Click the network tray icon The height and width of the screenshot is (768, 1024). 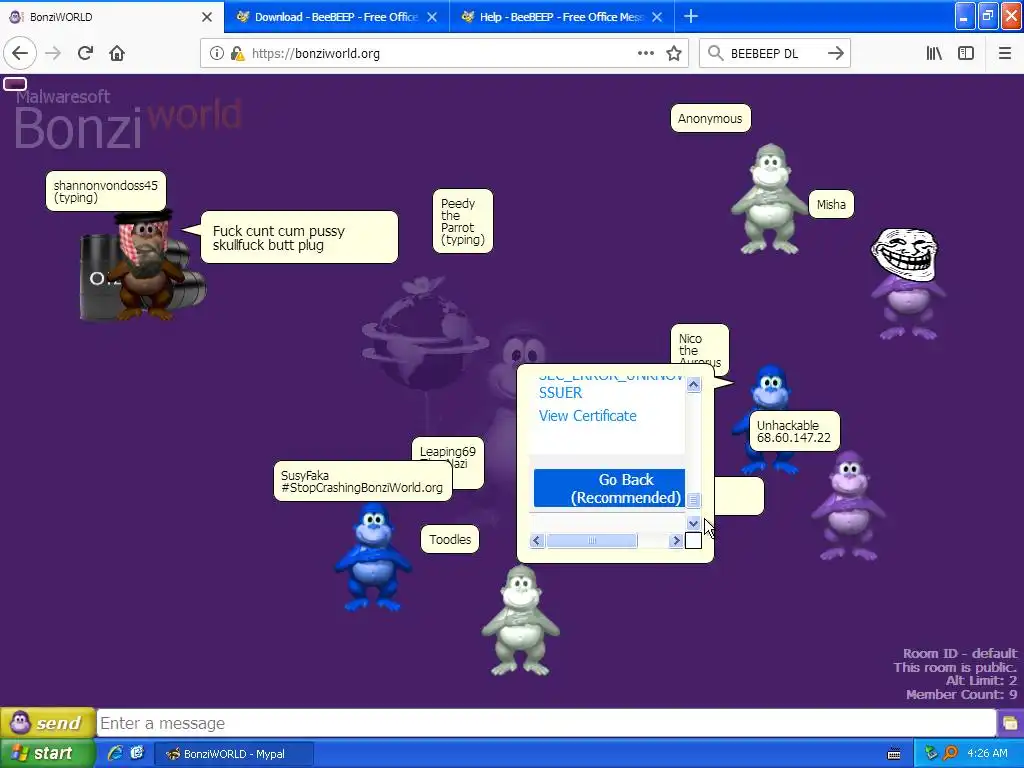point(931,753)
